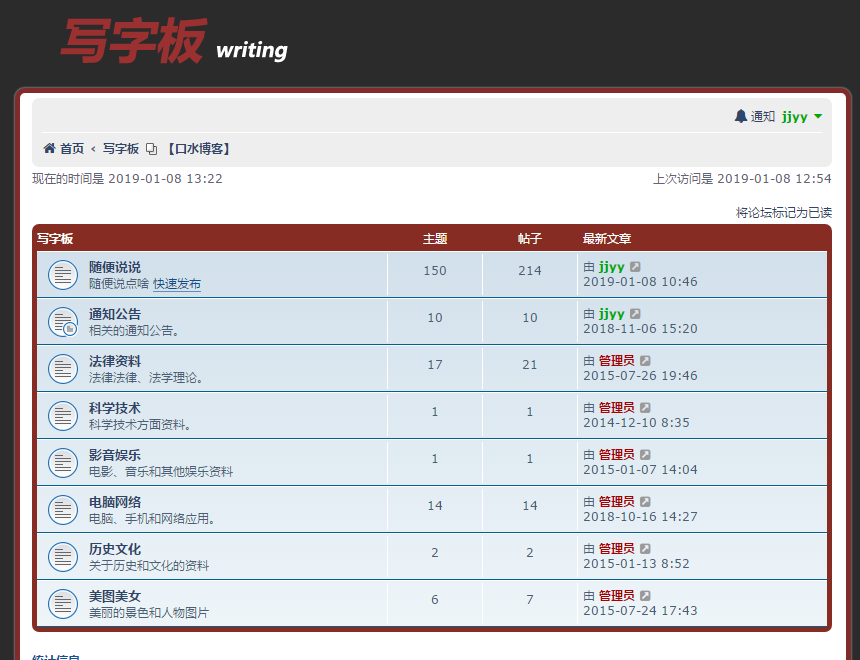Mark forums read via 将论坛标记为已读
The image size is (860, 660).
tap(783, 212)
